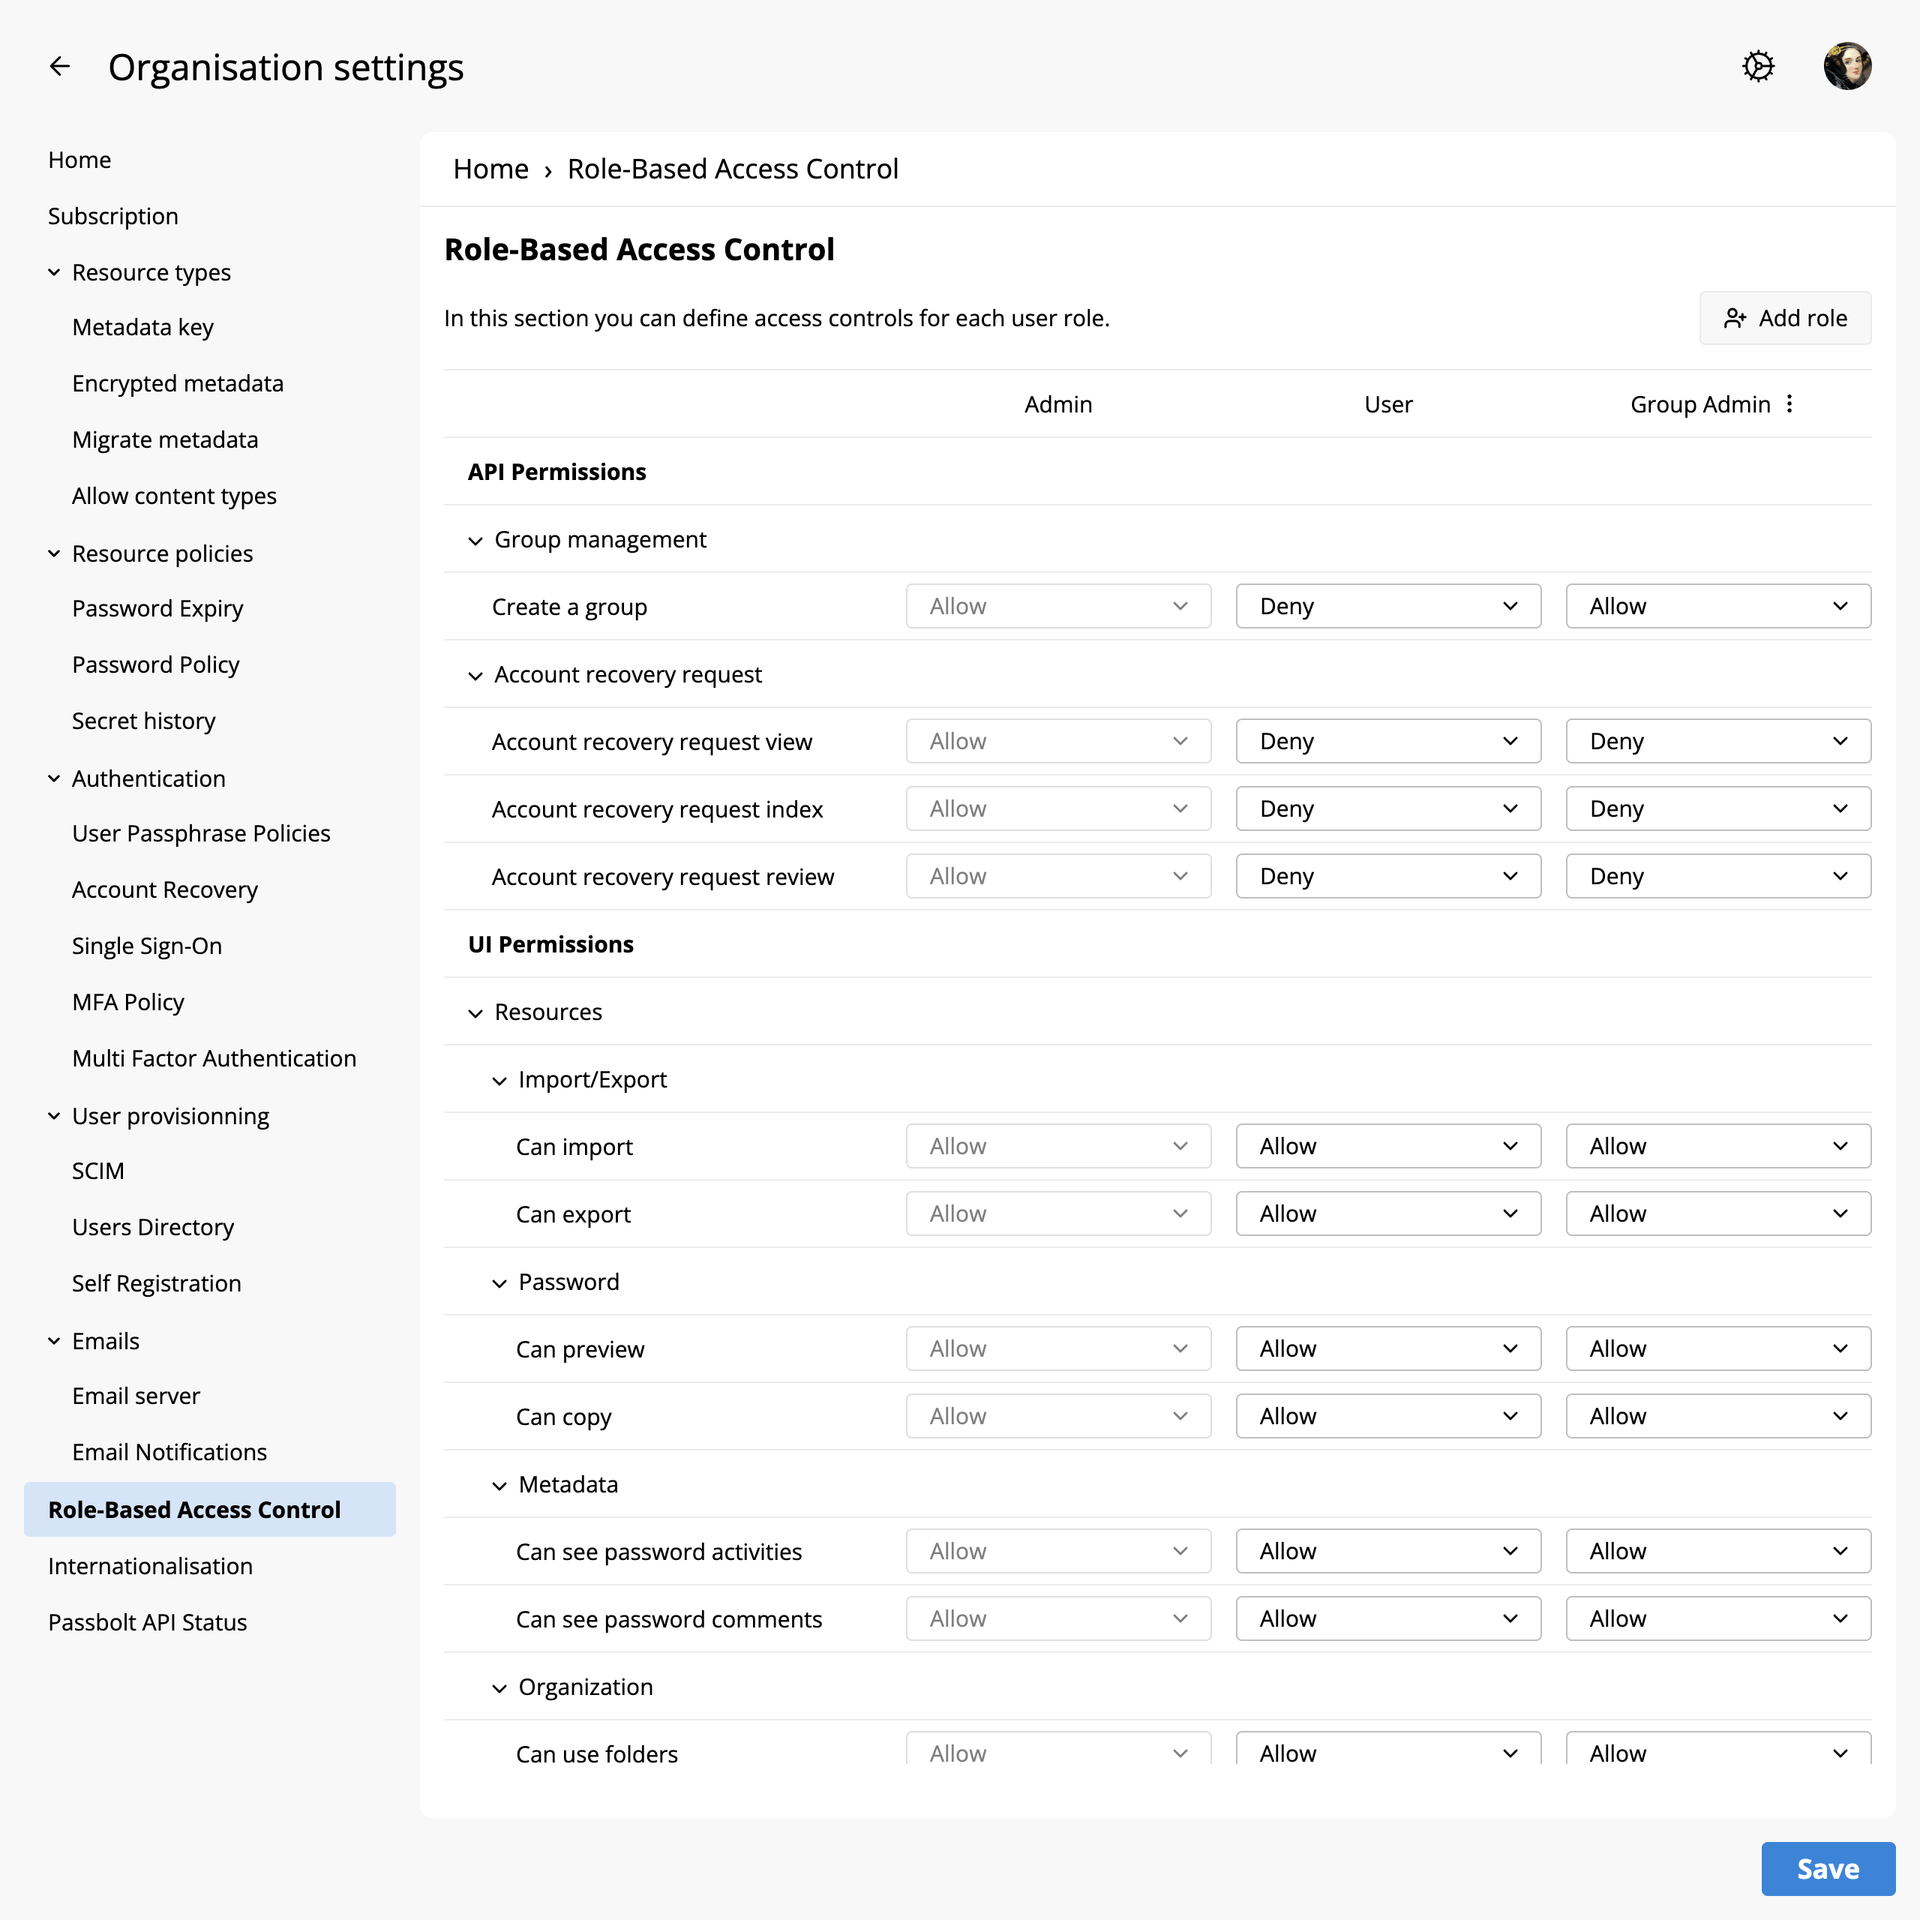Click the Save button
The width and height of the screenshot is (1920, 1920).
pos(1827,1868)
